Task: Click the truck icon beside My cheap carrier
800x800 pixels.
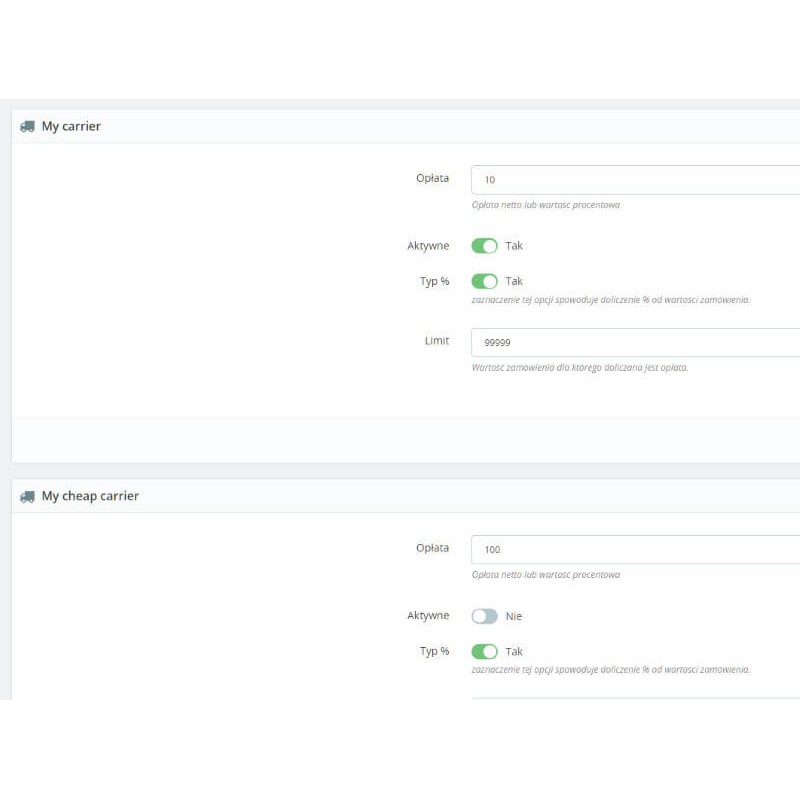Action: click(x=28, y=496)
